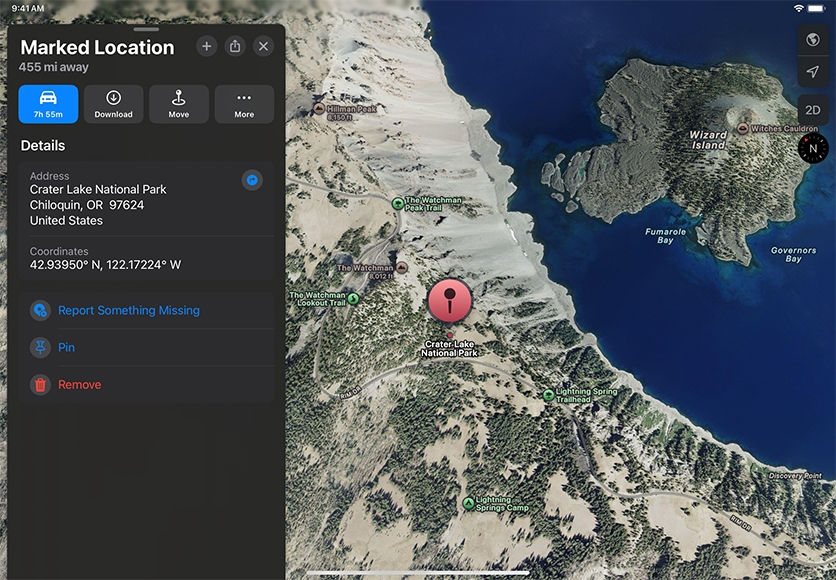Close the Marked Location card
This screenshot has width=836, height=580.
pyautogui.click(x=263, y=46)
